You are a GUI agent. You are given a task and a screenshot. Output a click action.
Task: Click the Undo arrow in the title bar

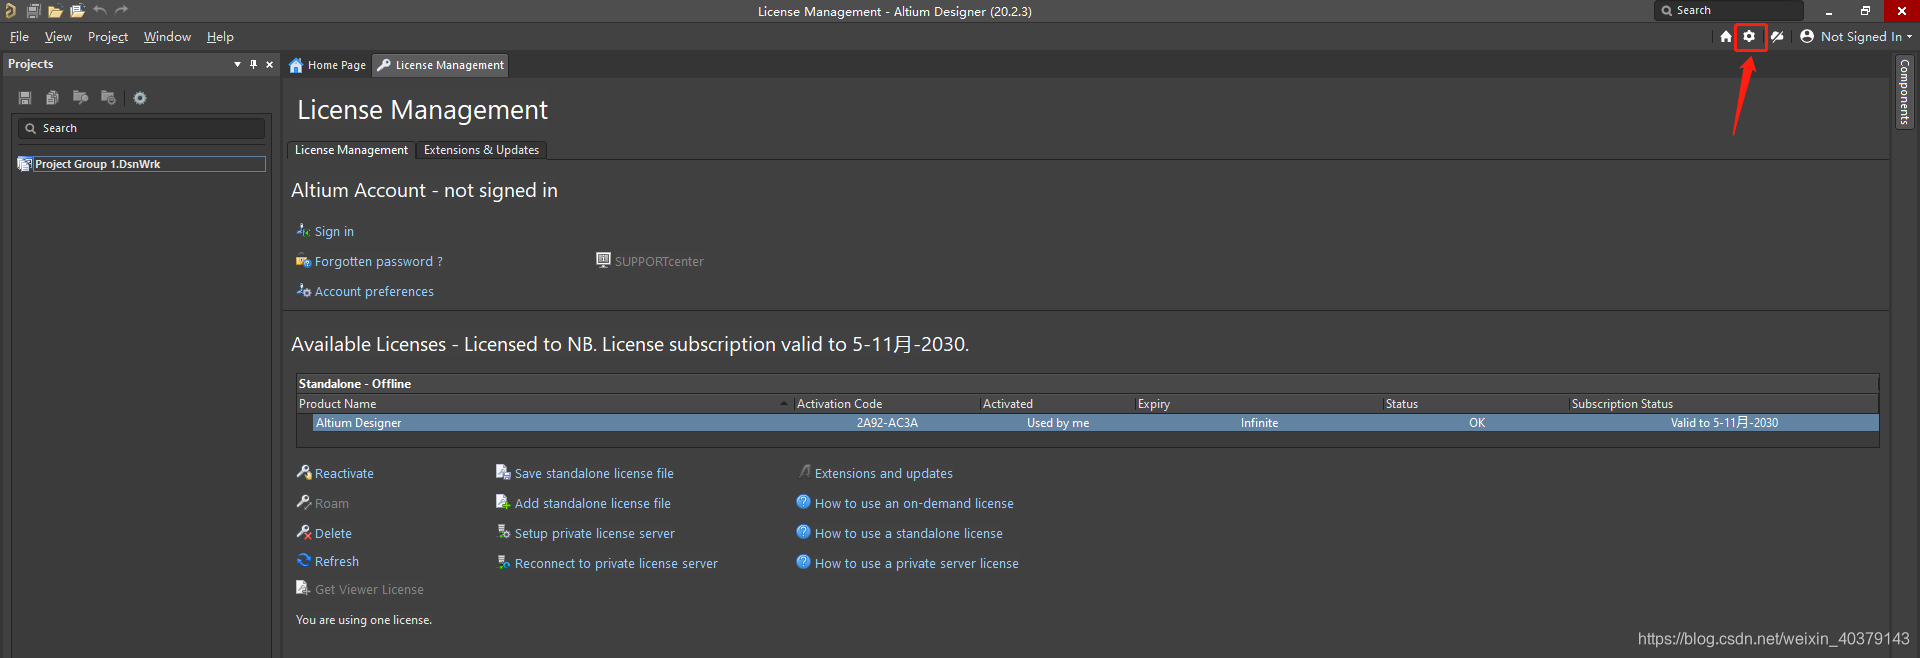tap(100, 11)
